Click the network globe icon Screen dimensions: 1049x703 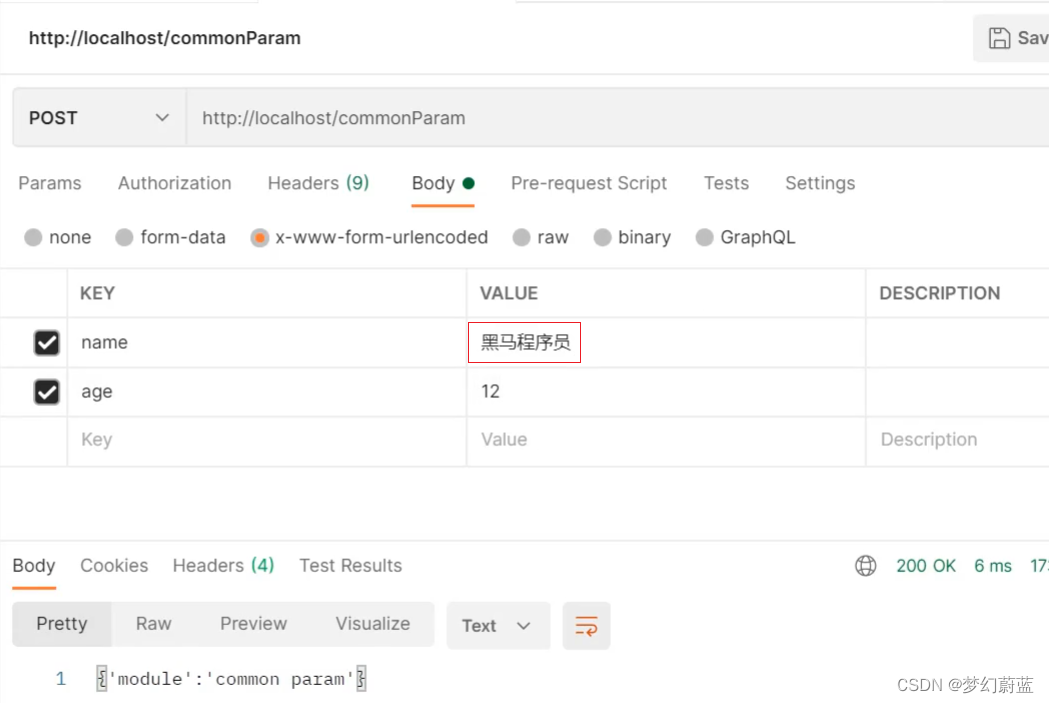[866, 566]
